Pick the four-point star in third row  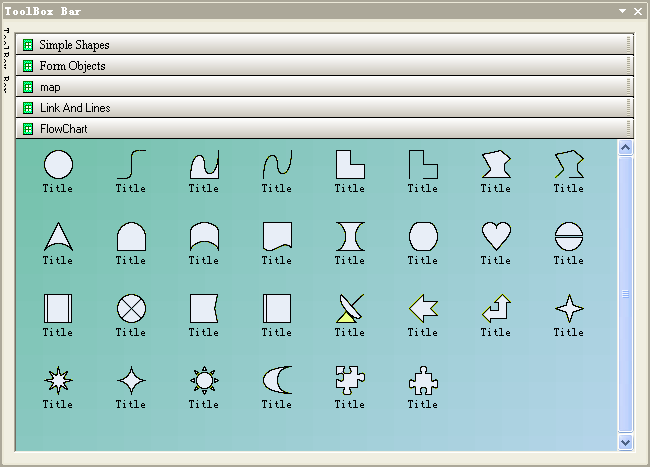point(569,309)
